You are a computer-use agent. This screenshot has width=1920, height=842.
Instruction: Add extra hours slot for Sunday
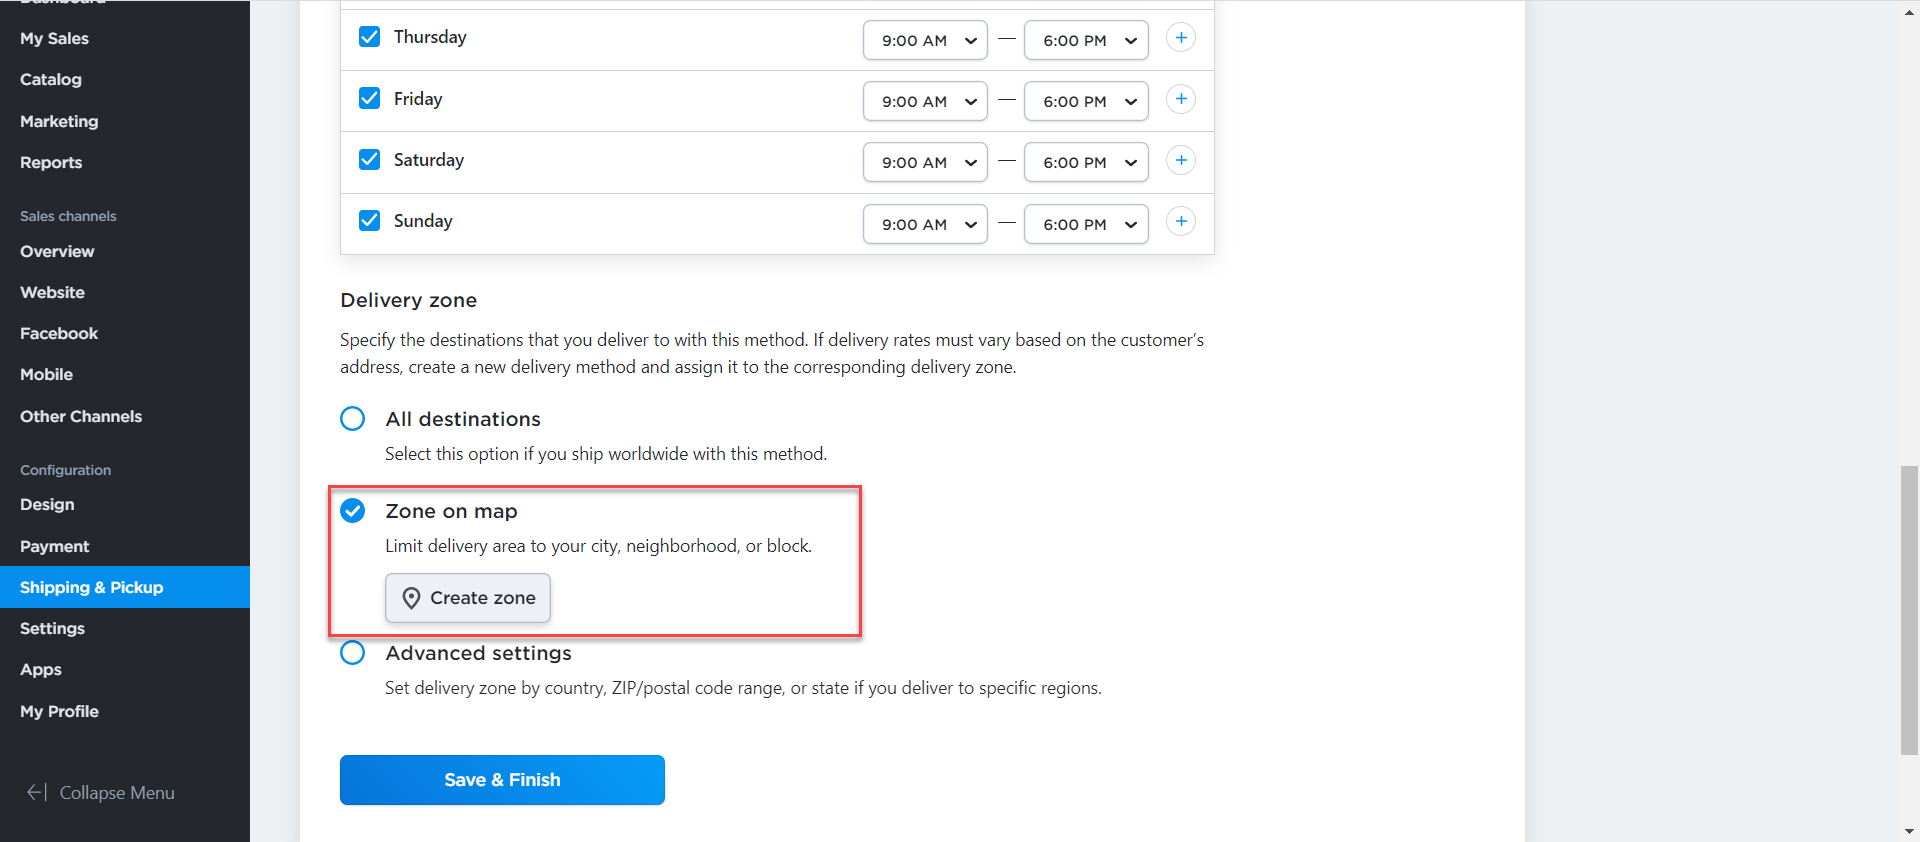pyautogui.click(x=1181, y=222)
